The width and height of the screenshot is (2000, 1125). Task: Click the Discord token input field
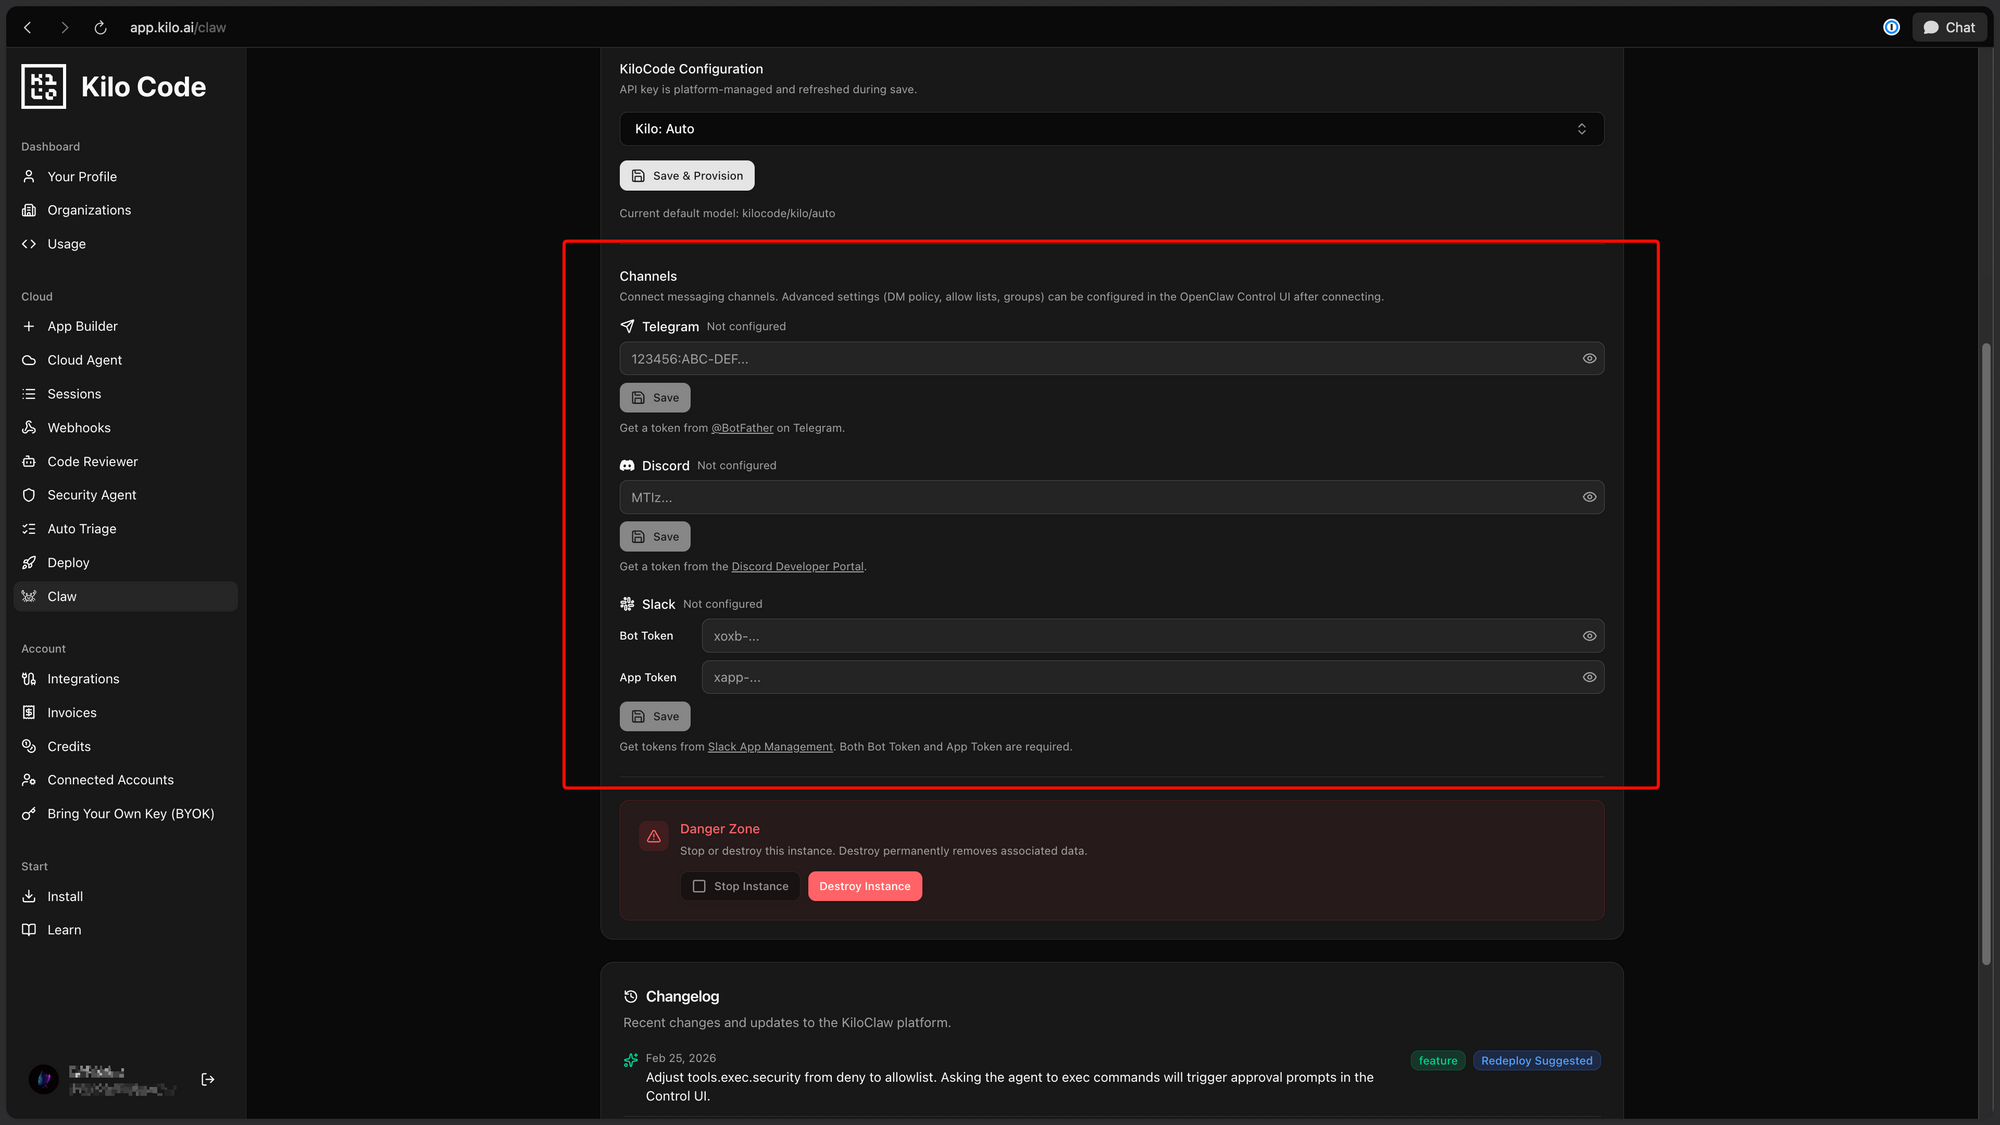pyautogui.click(x=1111, y=497)
